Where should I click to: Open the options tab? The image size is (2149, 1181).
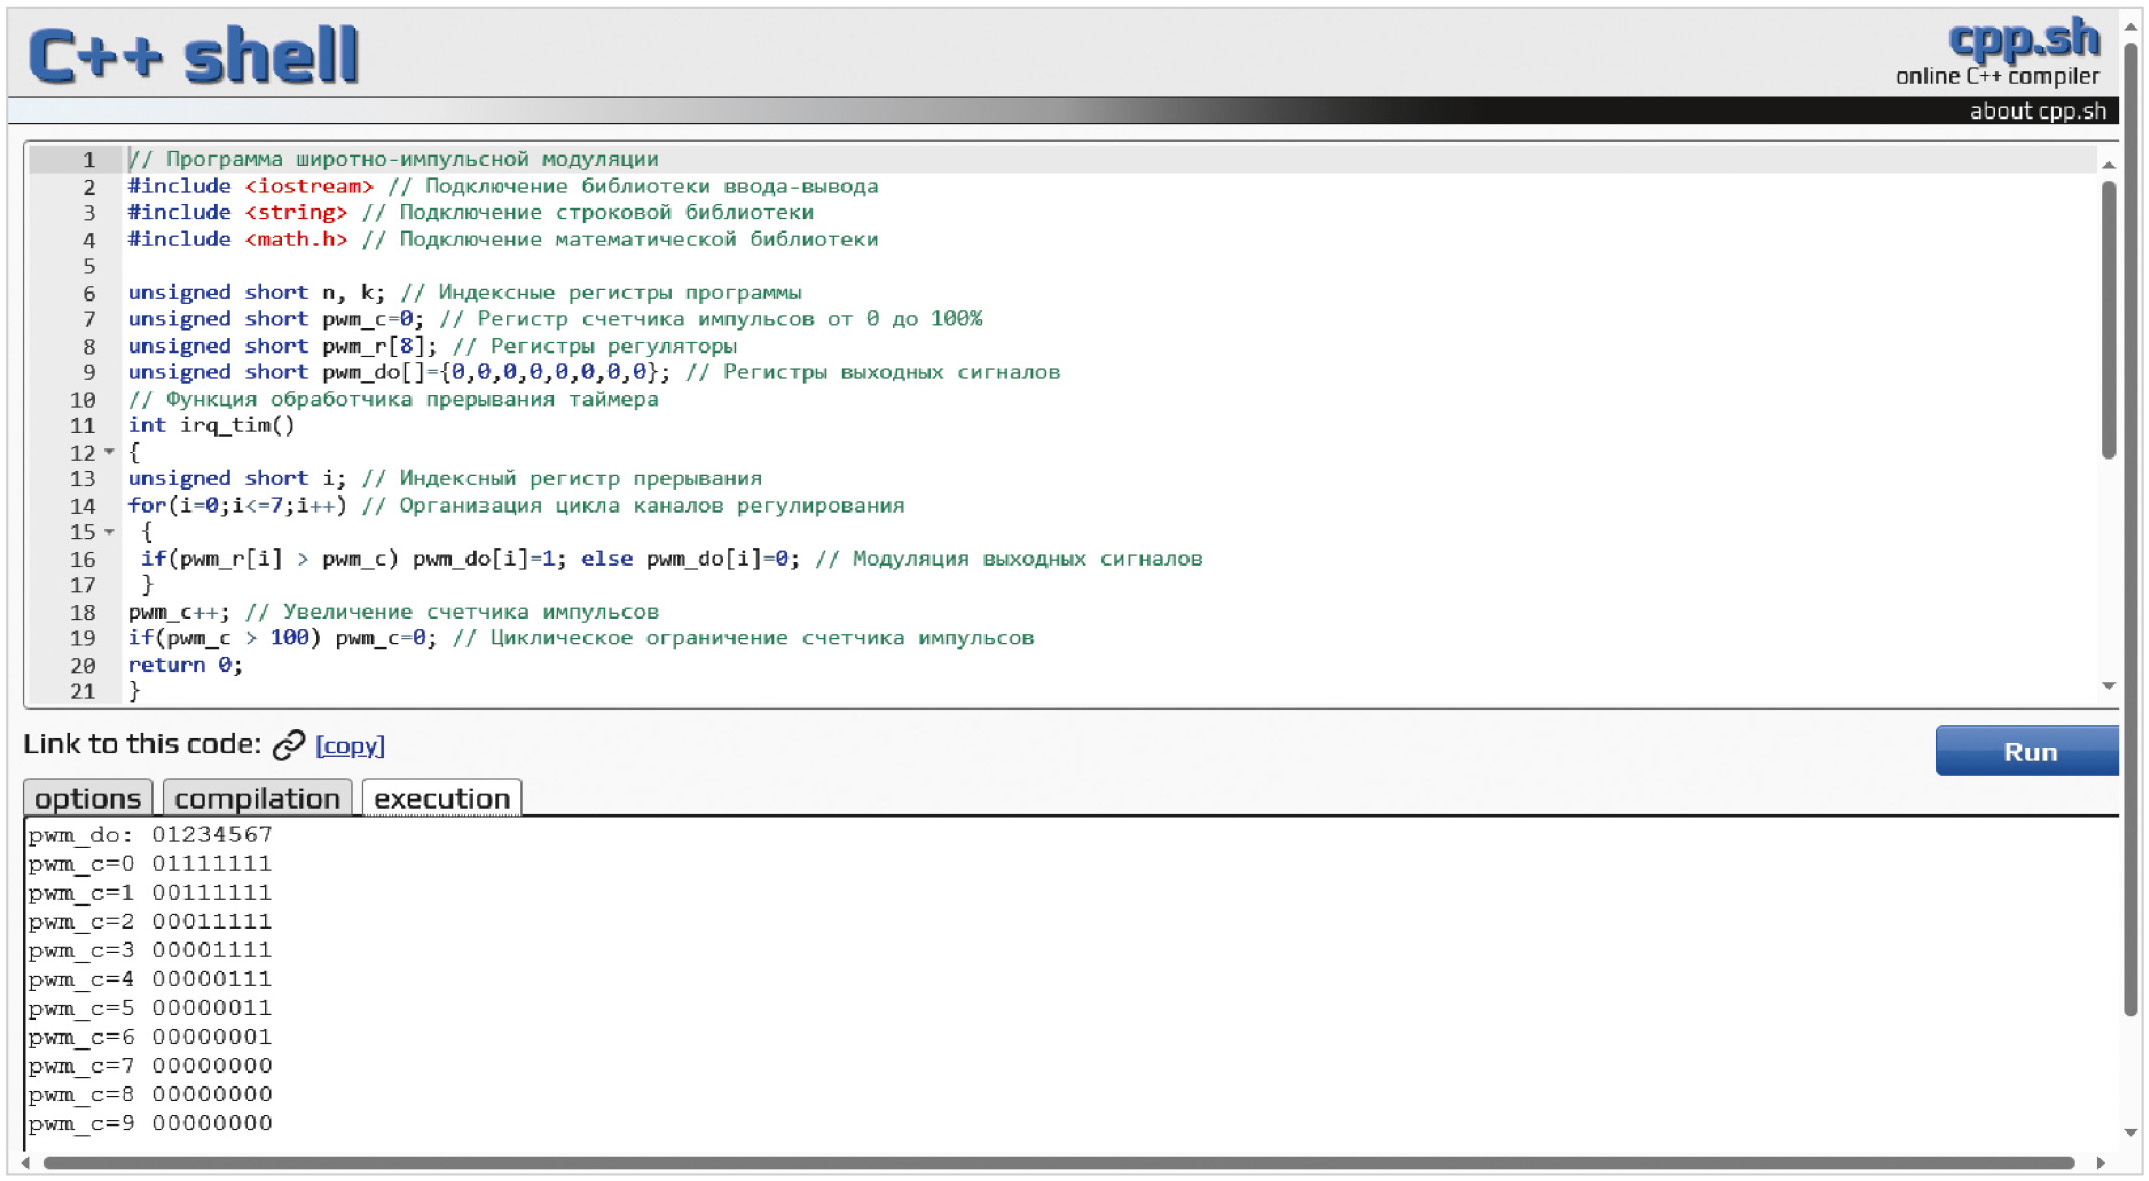point(88,799)
